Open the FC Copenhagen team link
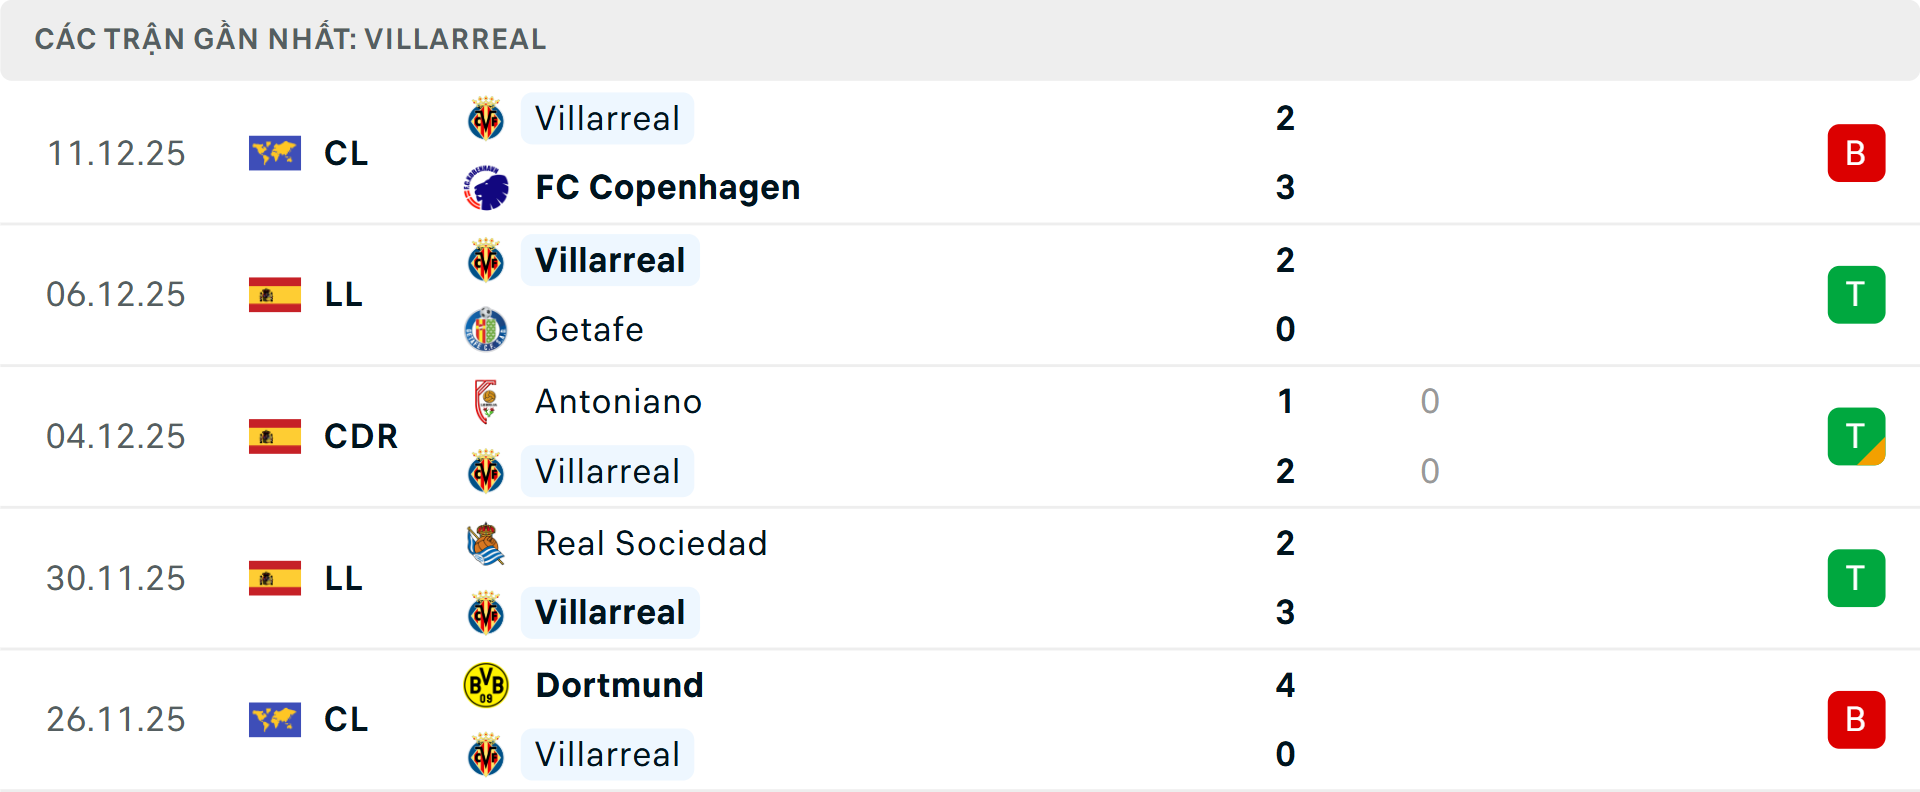 pyautogui.click(x=667, y=188)
